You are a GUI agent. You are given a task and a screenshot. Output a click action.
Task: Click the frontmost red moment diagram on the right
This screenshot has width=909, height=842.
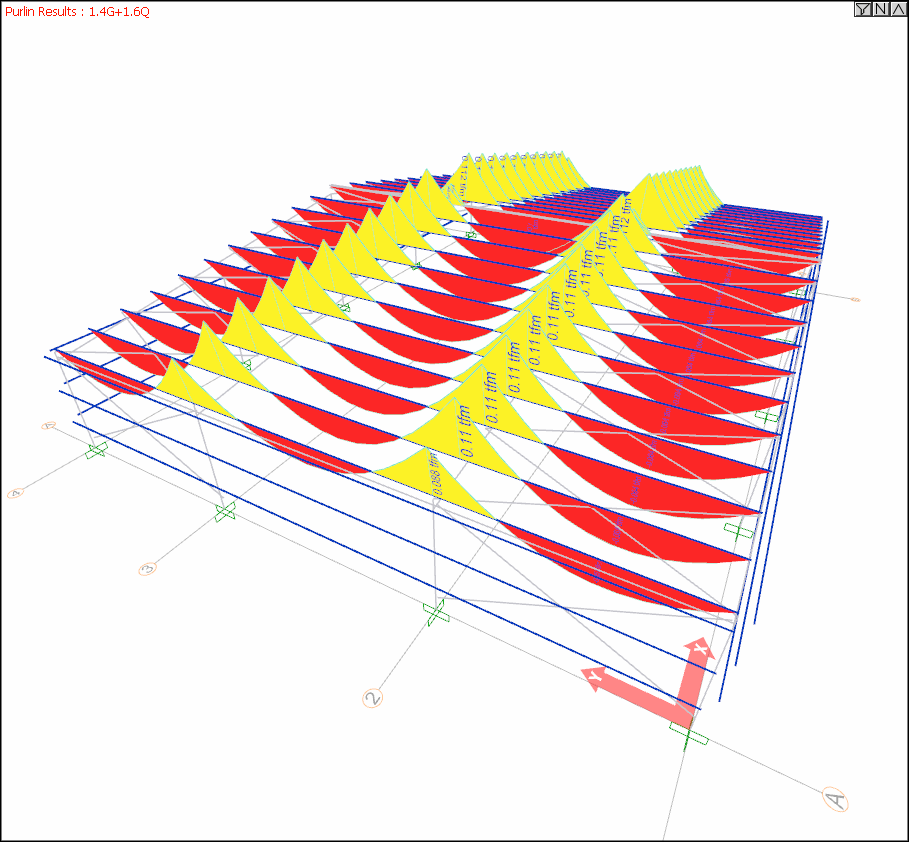pyautogui.click(x=640, y=575)
